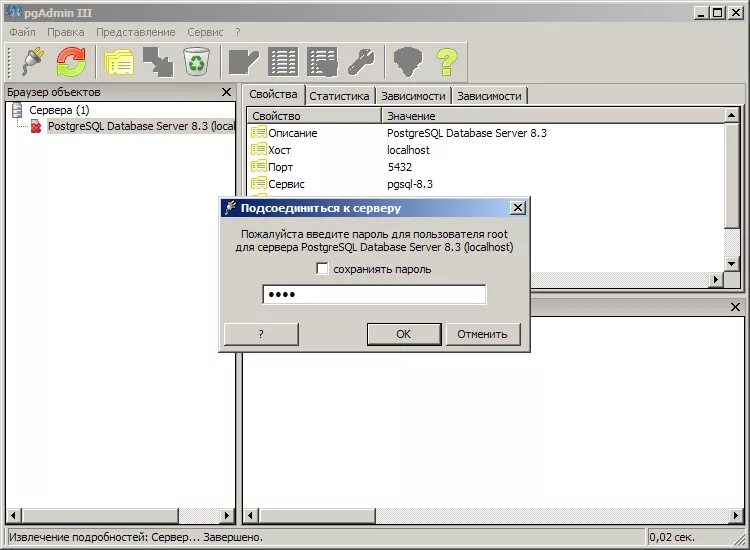Click the view data grid icon
This screenshot has height=550, width=750.
coord(283,62)
